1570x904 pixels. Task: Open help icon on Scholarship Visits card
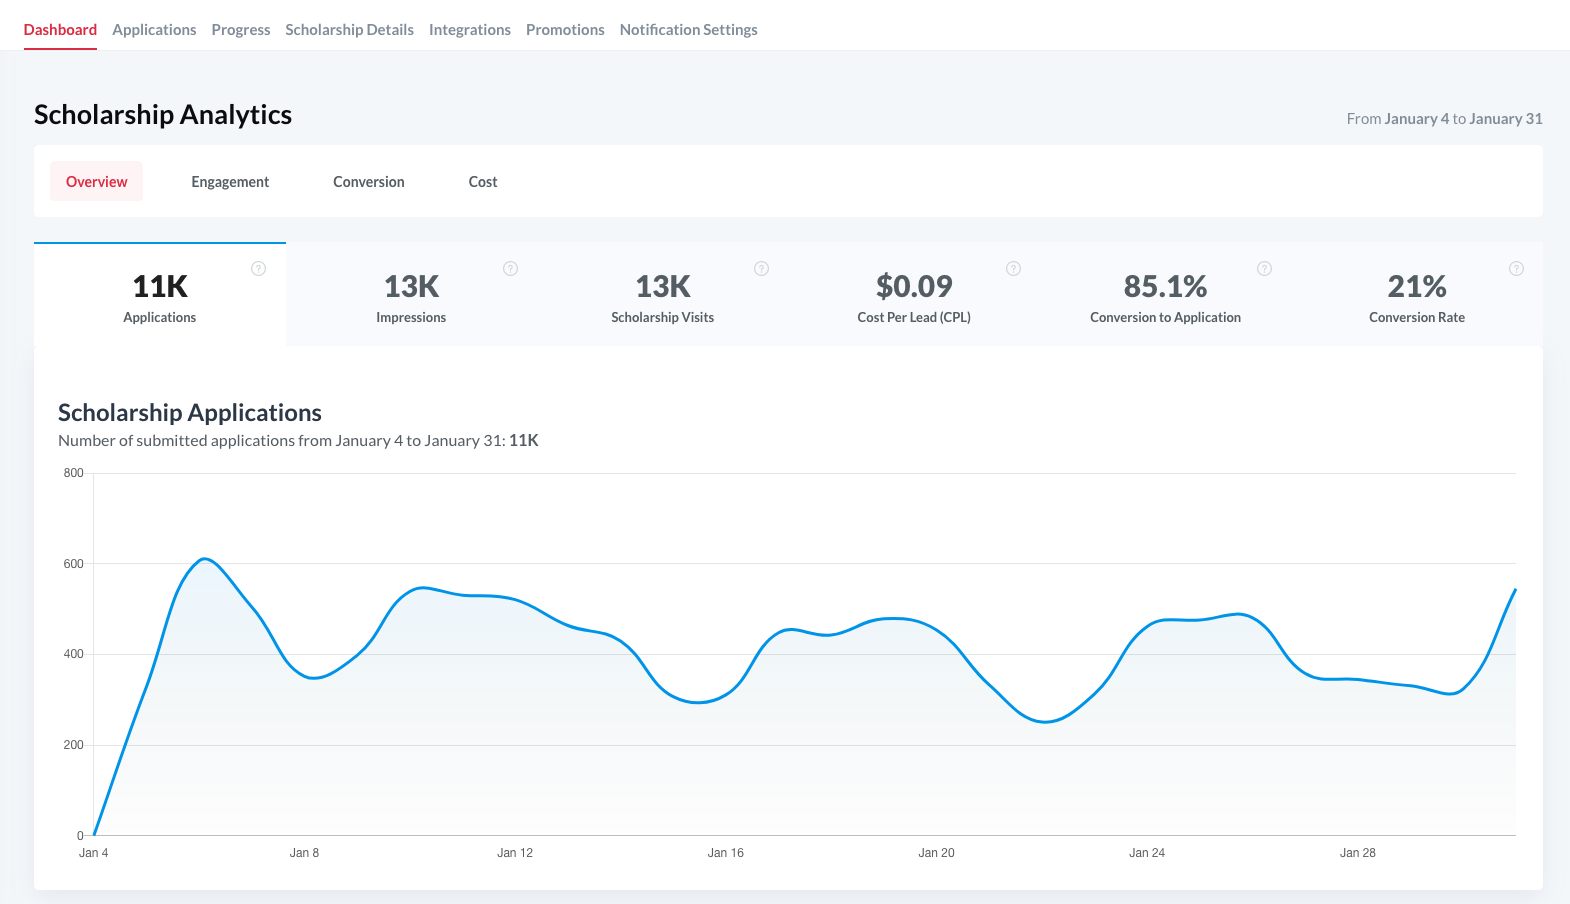coord(761,268)
